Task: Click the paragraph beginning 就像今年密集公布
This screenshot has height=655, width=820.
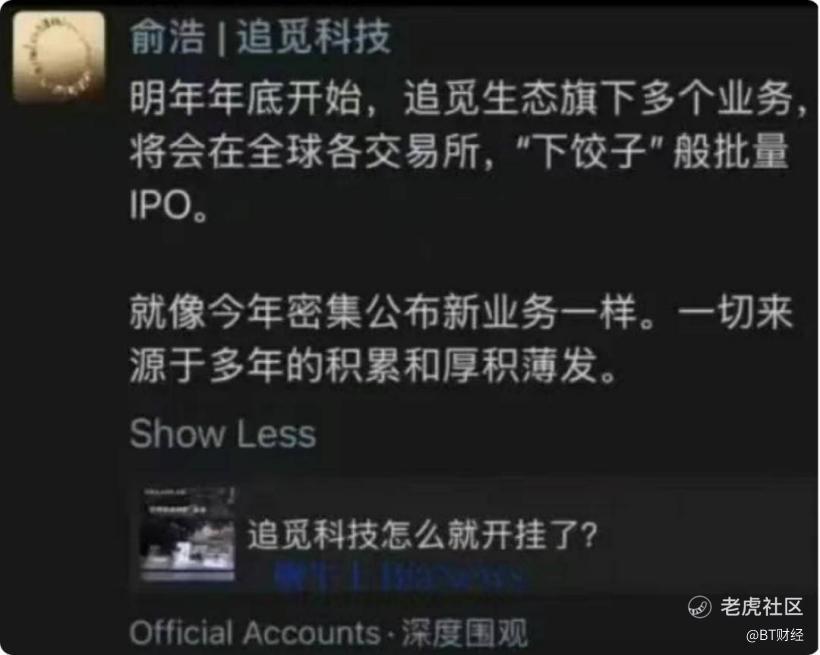Action: point(461,339)
